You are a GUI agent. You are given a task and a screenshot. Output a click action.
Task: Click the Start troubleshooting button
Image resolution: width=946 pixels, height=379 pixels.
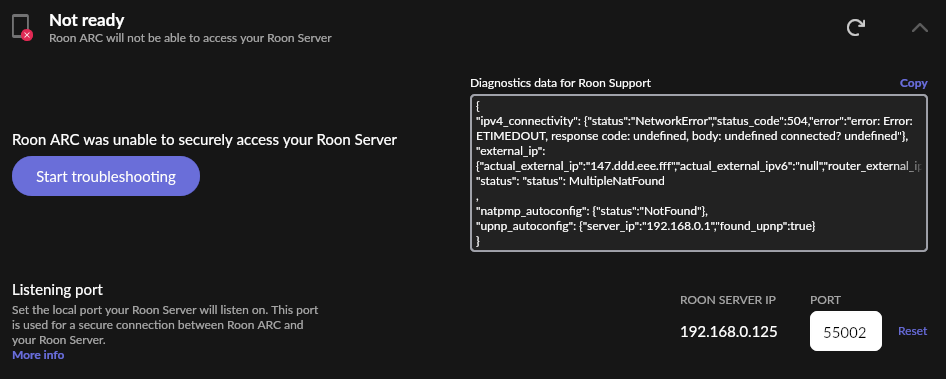[106, 176]
